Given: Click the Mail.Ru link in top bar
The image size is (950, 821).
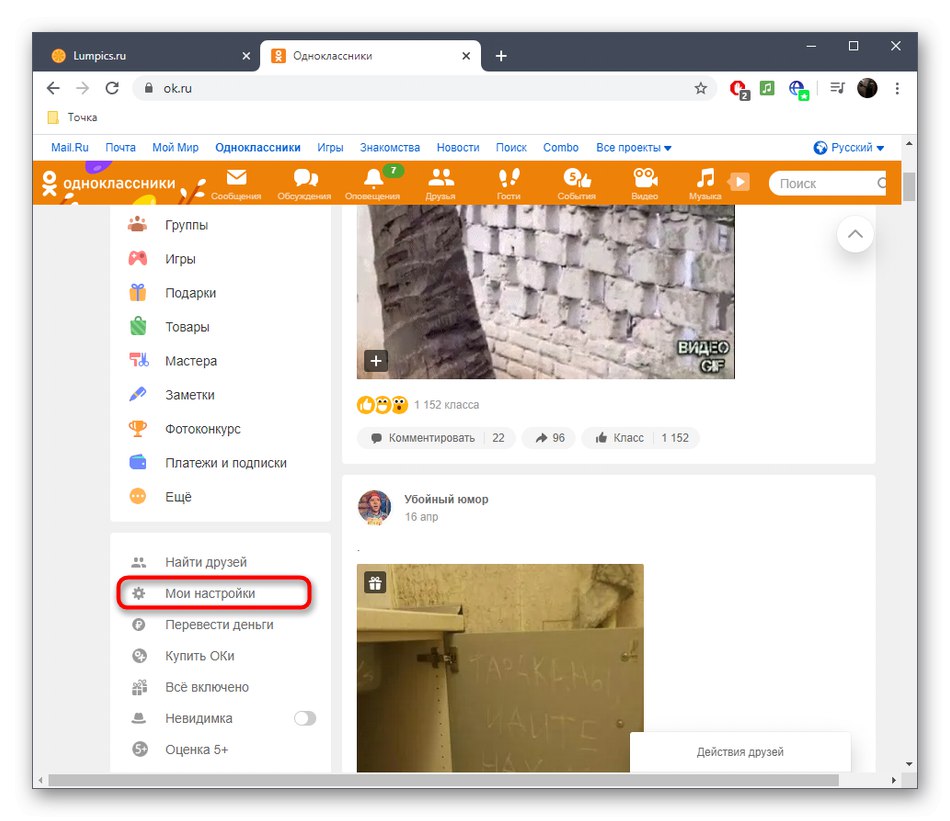Looking at the screenshot, I should click(70, 147).
